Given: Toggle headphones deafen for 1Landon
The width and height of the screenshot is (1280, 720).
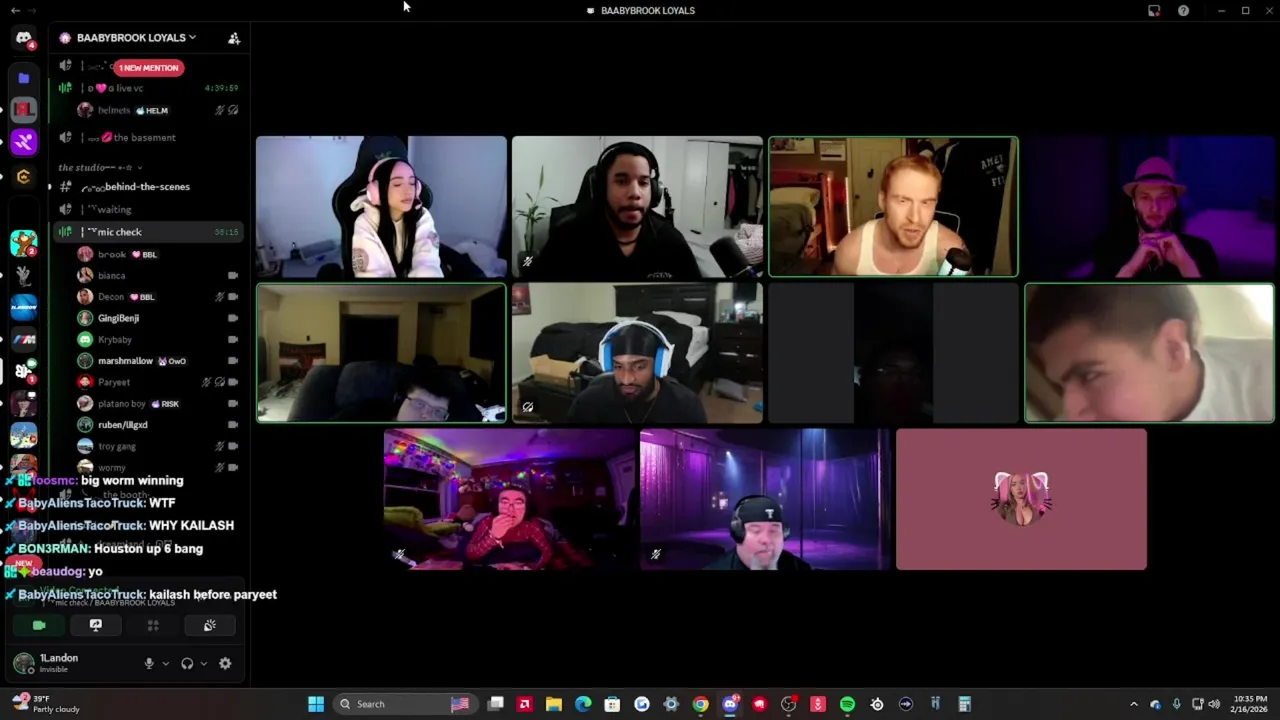Looking at the screenshot, I should 187,663.
